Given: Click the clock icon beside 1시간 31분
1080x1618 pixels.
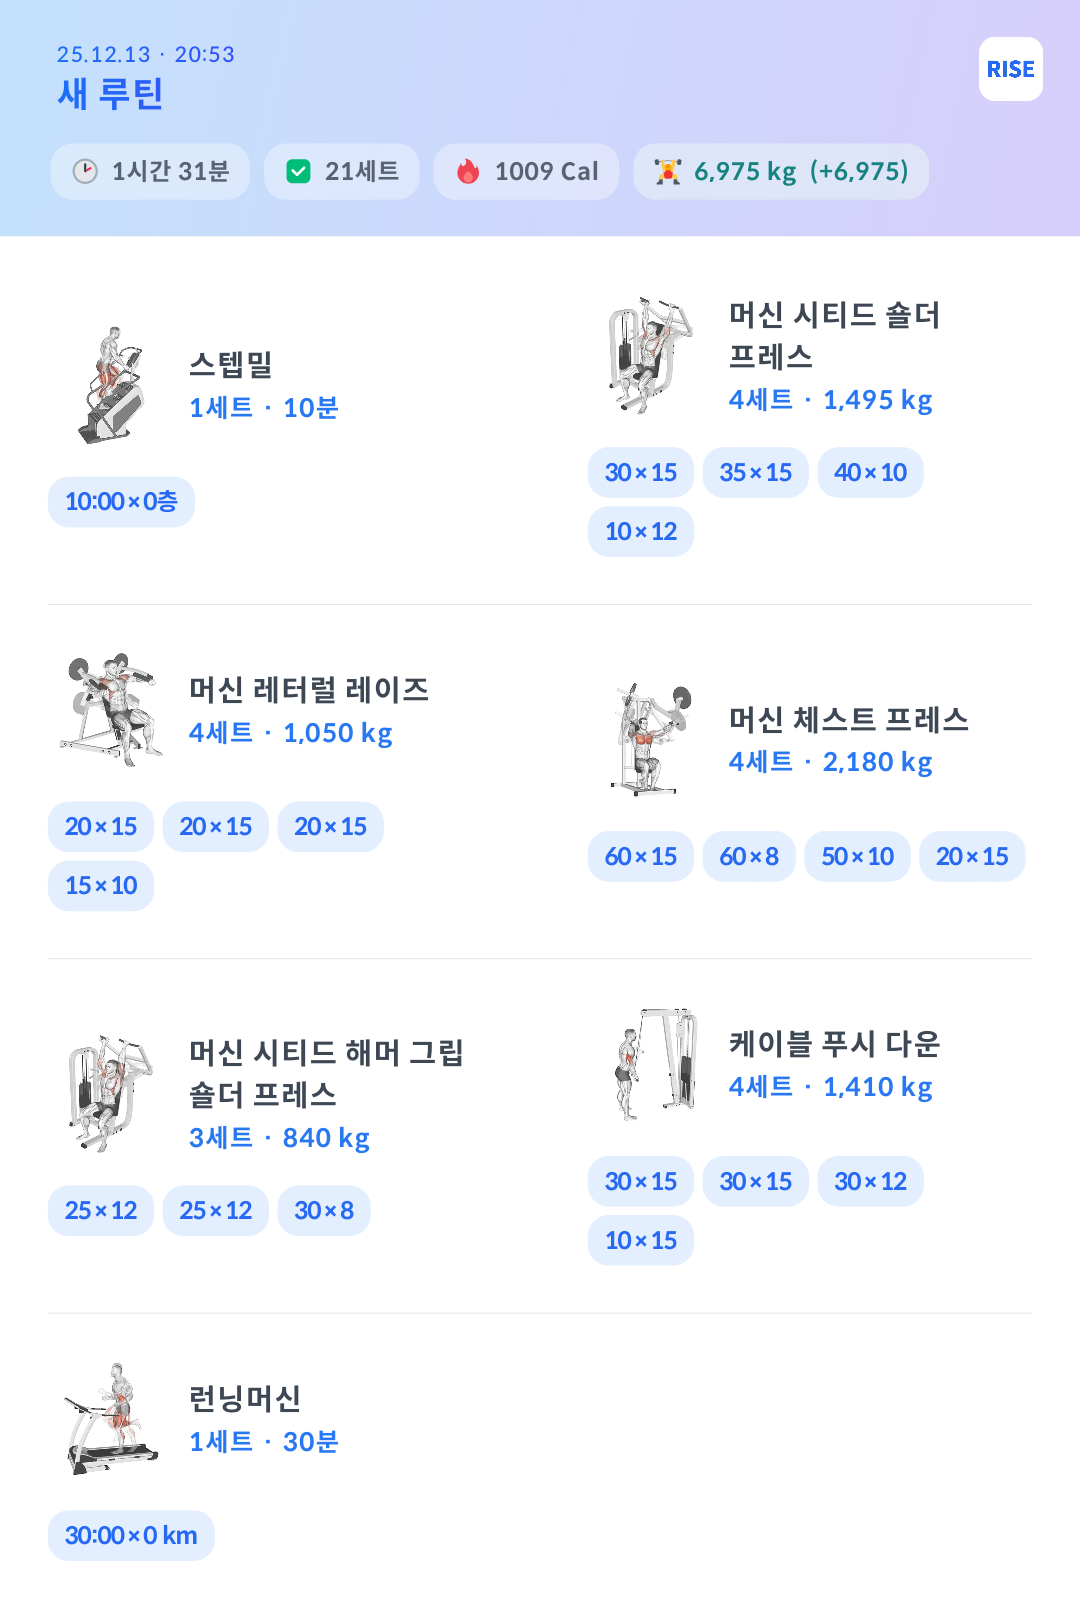Looking at the screenshot, I should [x=85, y=172].
